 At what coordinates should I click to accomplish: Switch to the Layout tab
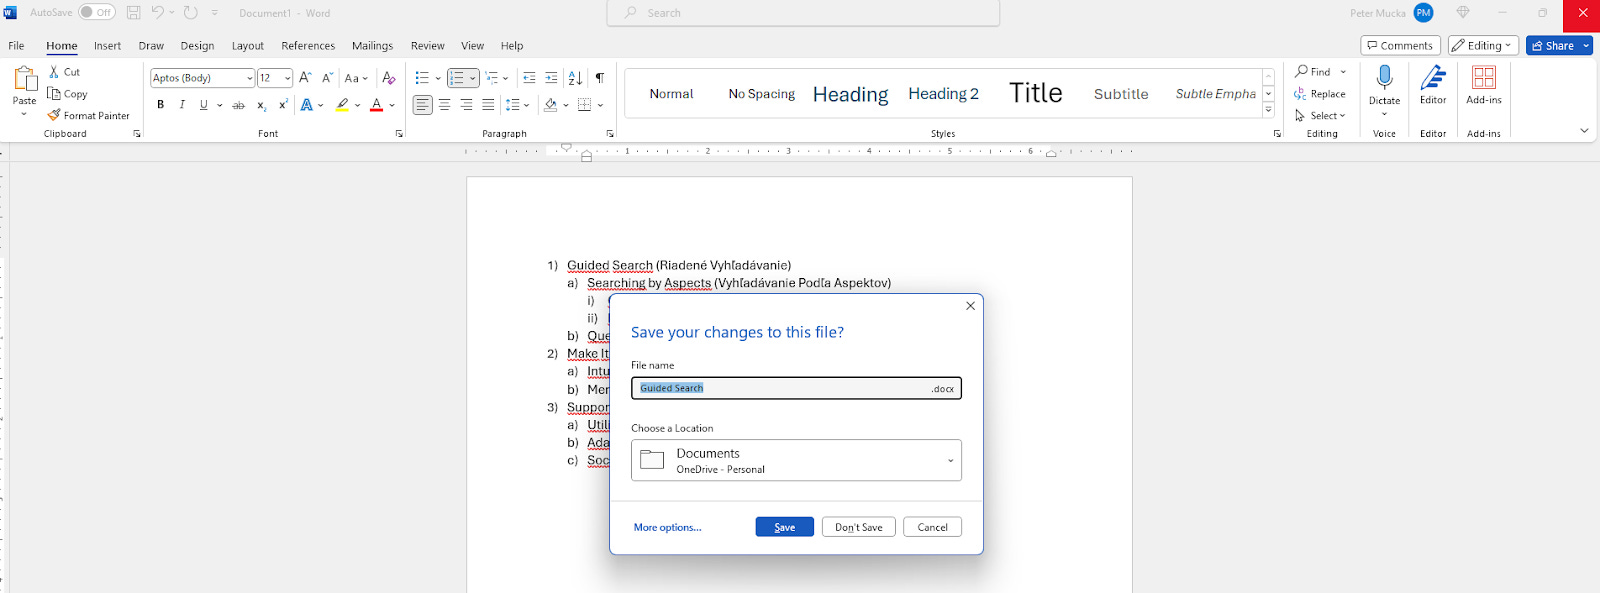[x=248, y=46]
